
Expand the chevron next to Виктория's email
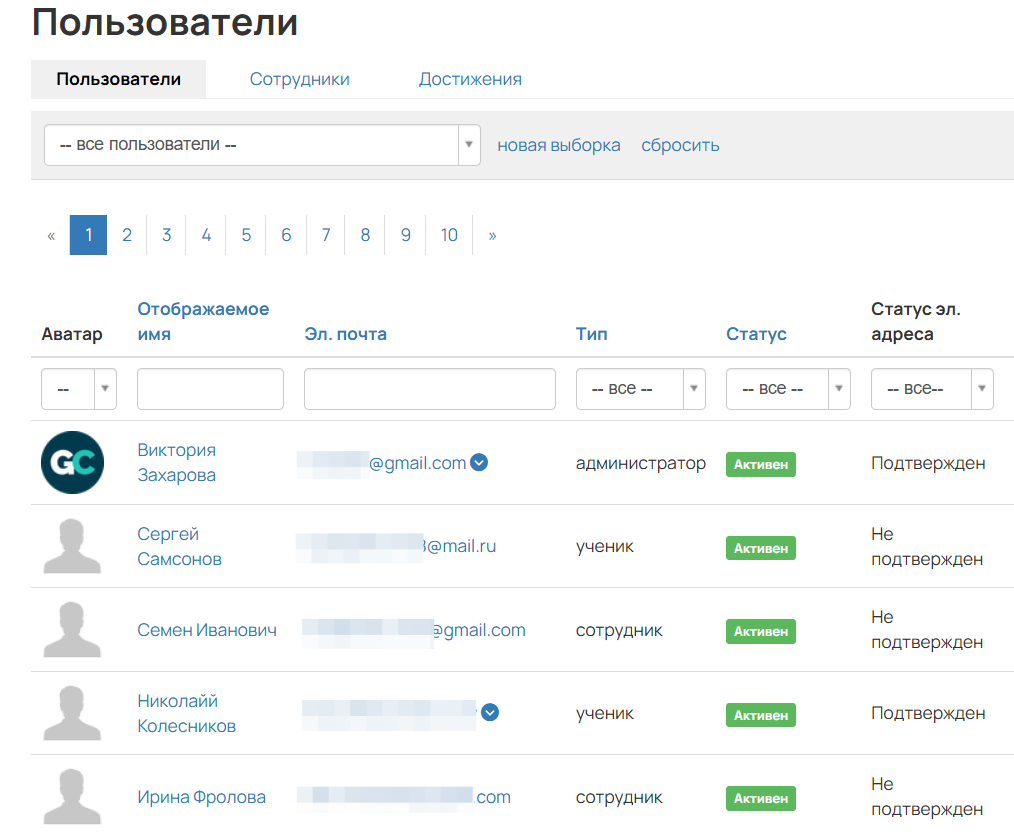pyautogui.click(x=479, y=462)
